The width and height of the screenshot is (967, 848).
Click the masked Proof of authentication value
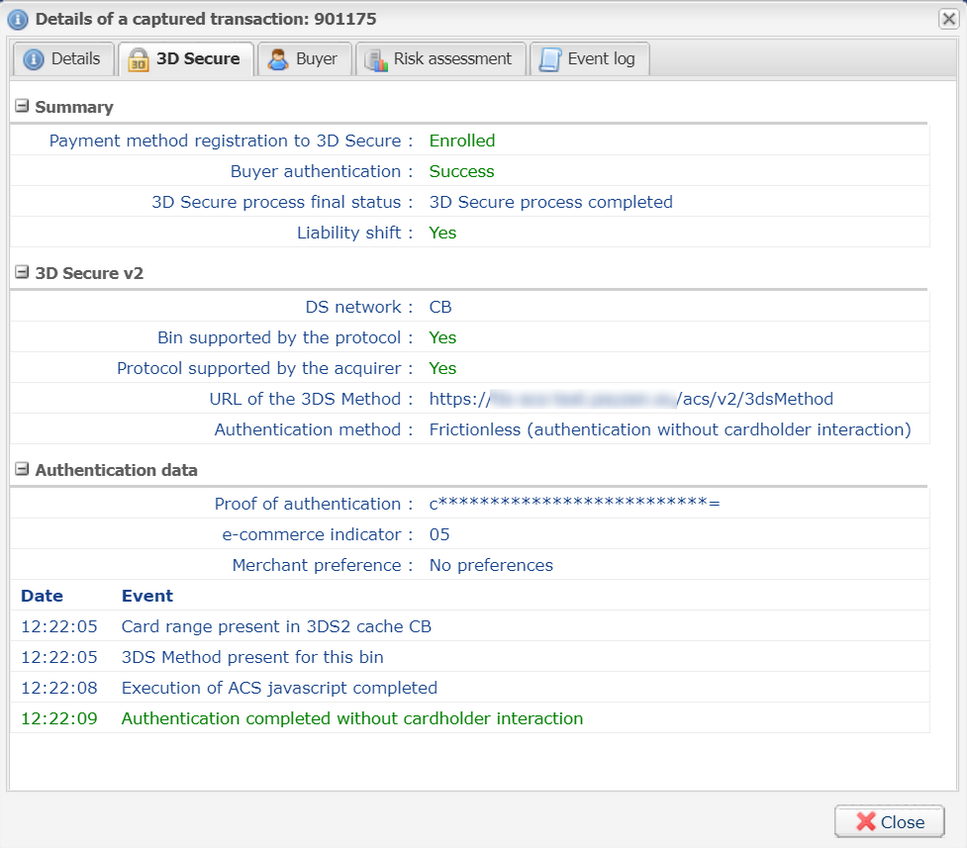[x=574, y=504]
